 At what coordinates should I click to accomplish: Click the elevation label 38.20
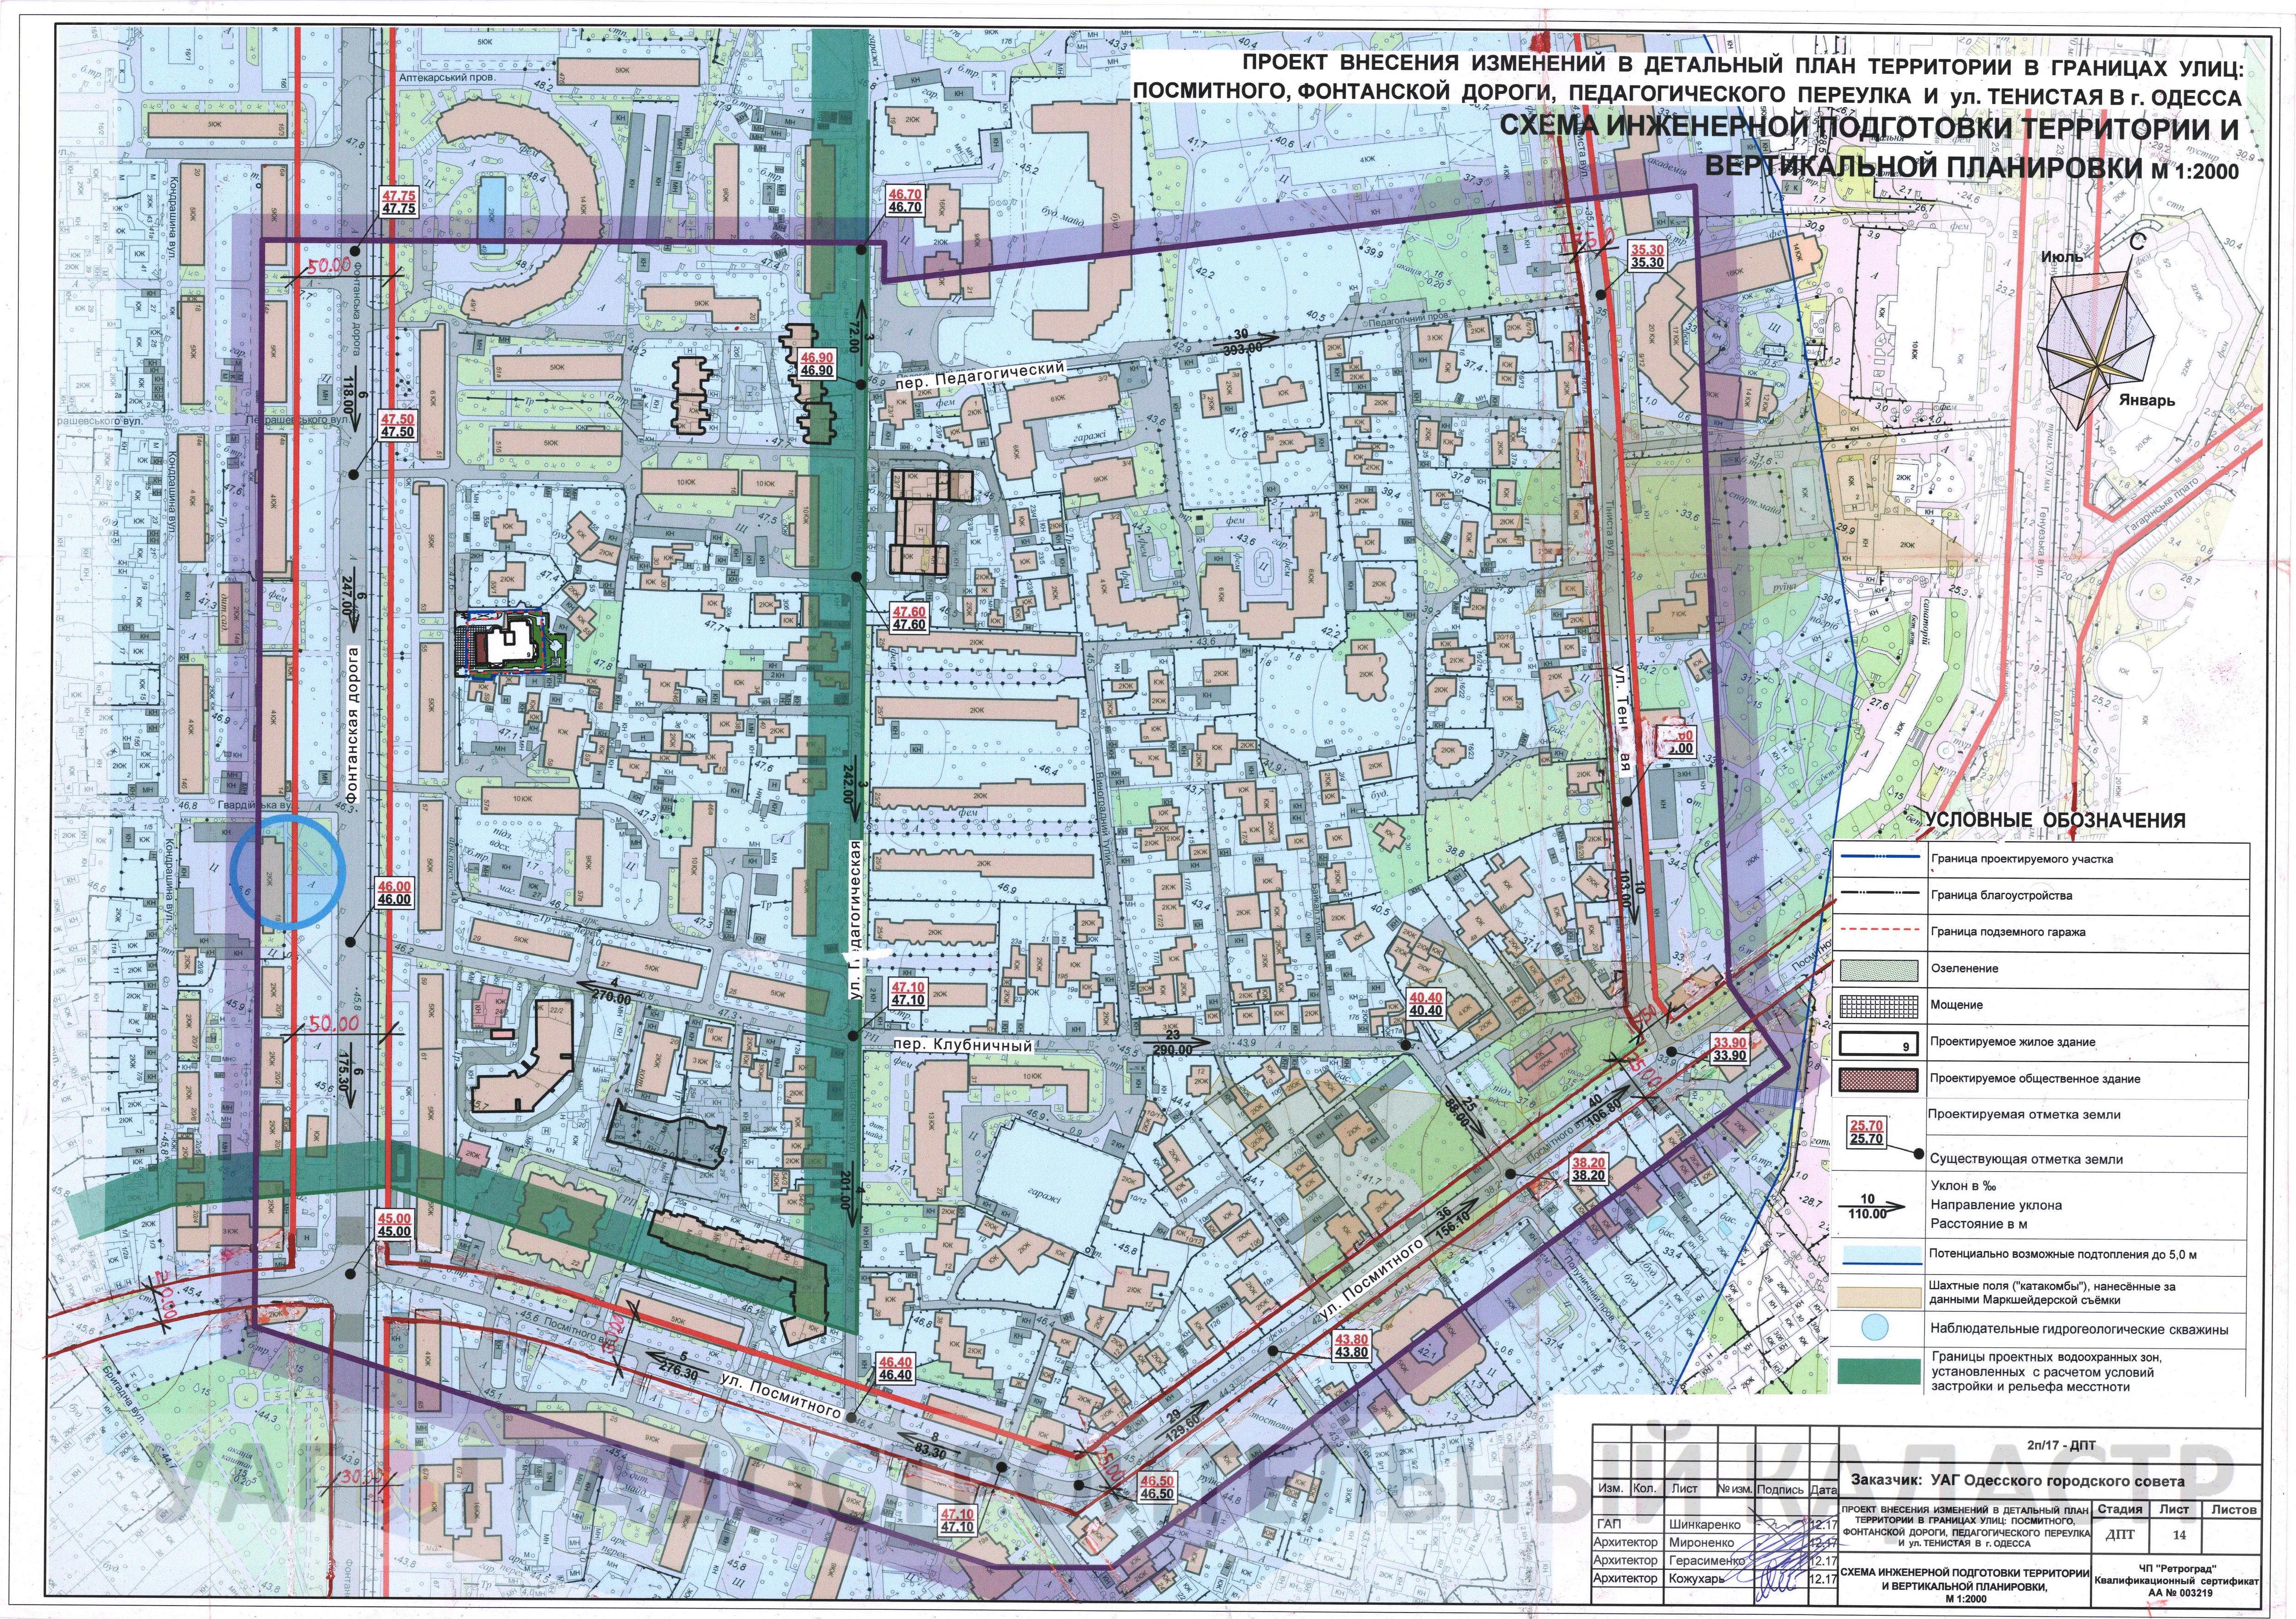coord(1589,1169)
